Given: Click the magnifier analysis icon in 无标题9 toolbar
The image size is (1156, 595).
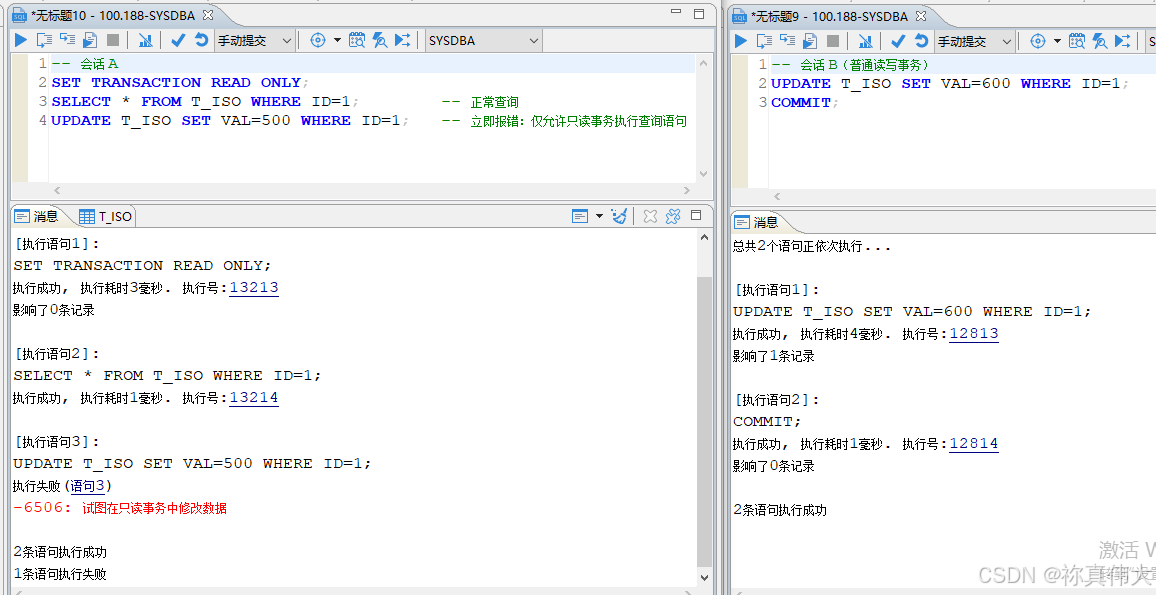Looking at the screenshot, I should click(1100, 41).
